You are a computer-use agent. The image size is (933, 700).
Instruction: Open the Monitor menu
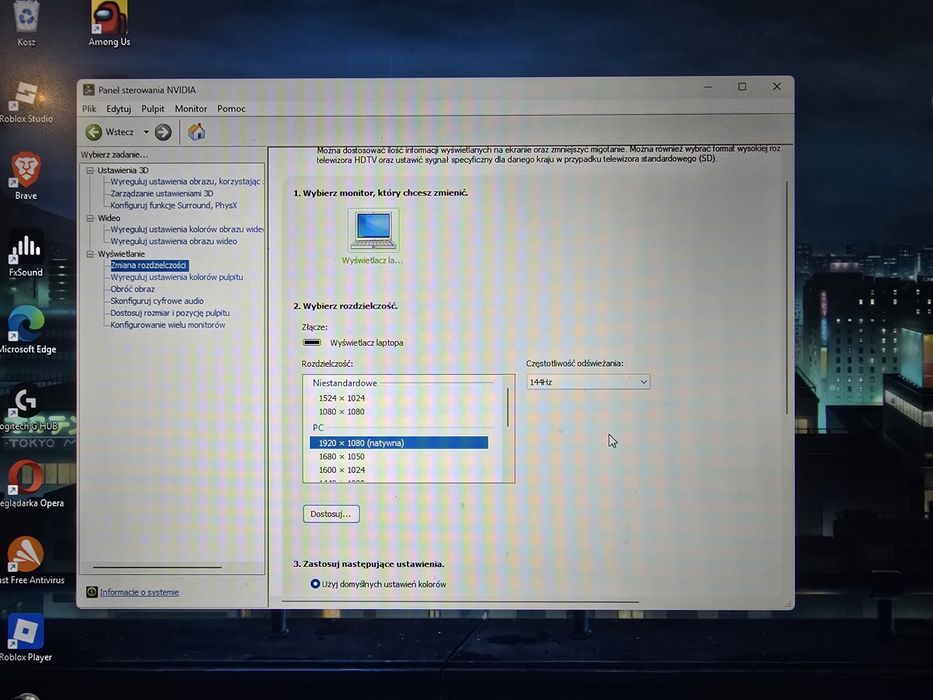click(191, 109)
